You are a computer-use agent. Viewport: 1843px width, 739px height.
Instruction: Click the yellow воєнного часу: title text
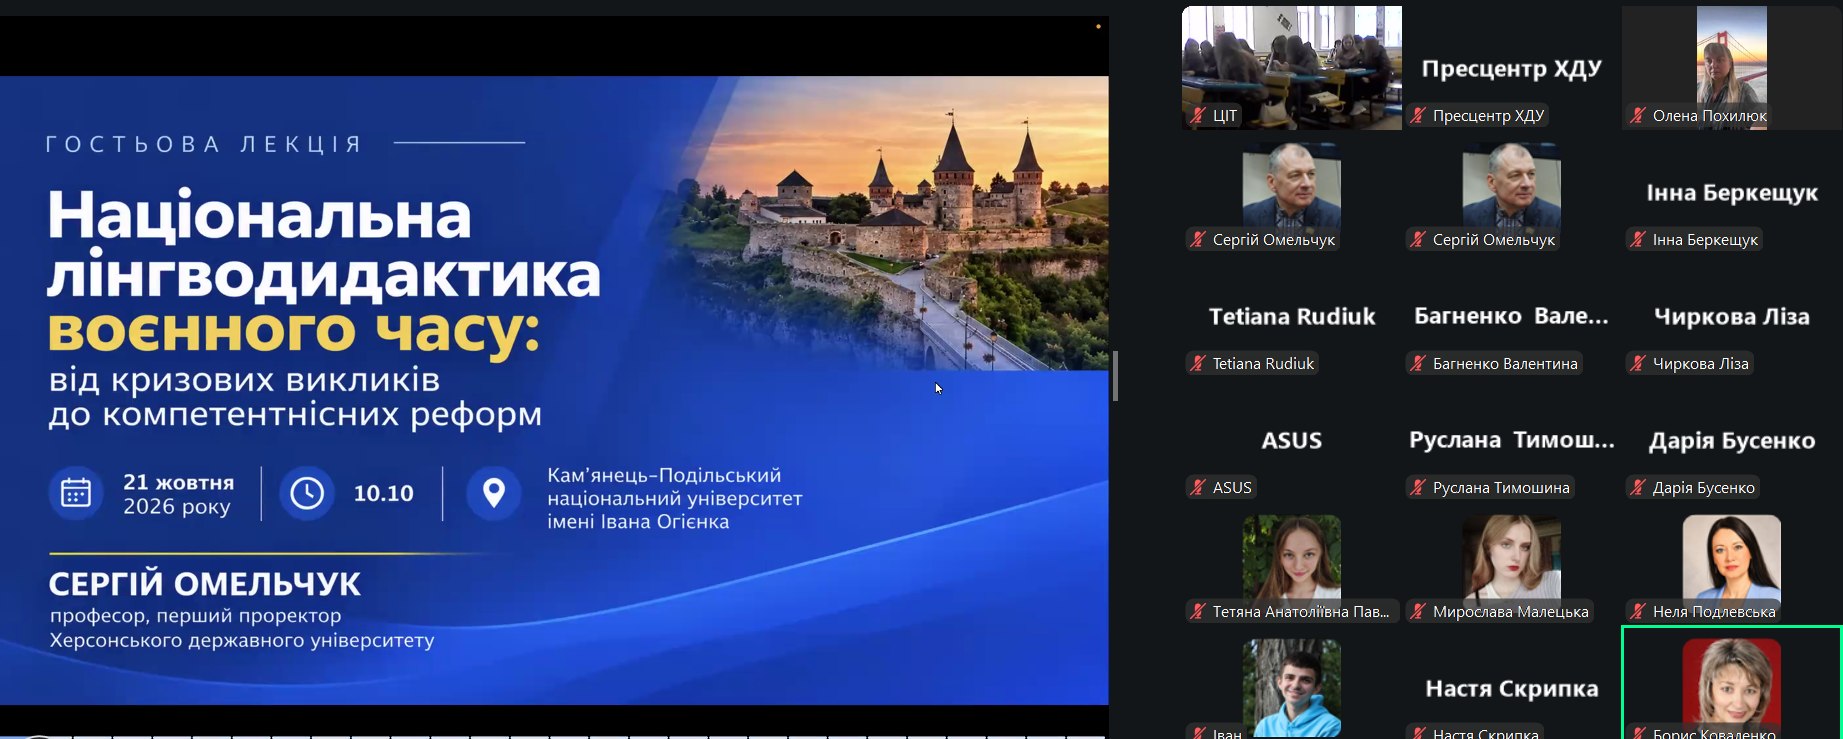pos(294,330)
